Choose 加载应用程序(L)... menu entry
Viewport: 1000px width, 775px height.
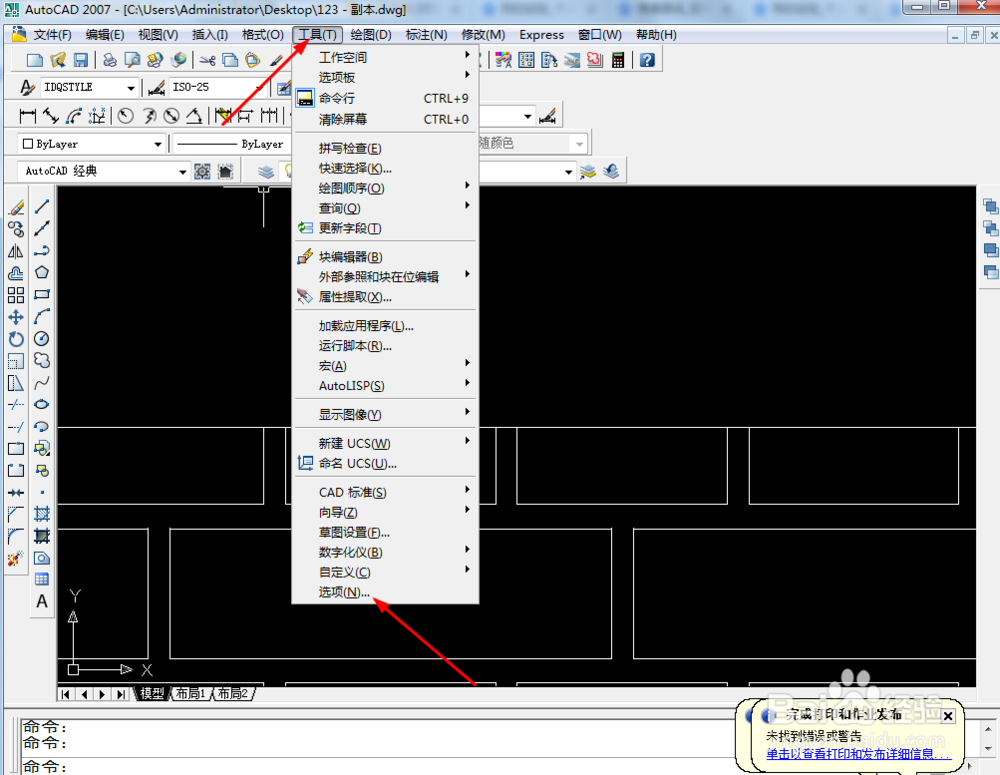pos(385,326)
